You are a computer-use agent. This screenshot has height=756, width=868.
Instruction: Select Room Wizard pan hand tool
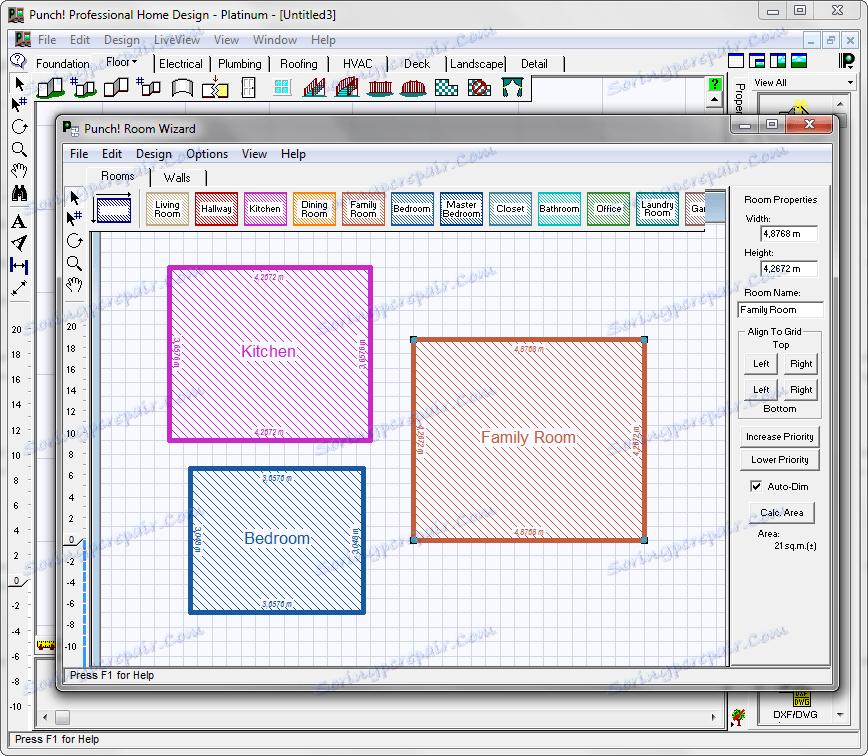[x=74, y=285]
